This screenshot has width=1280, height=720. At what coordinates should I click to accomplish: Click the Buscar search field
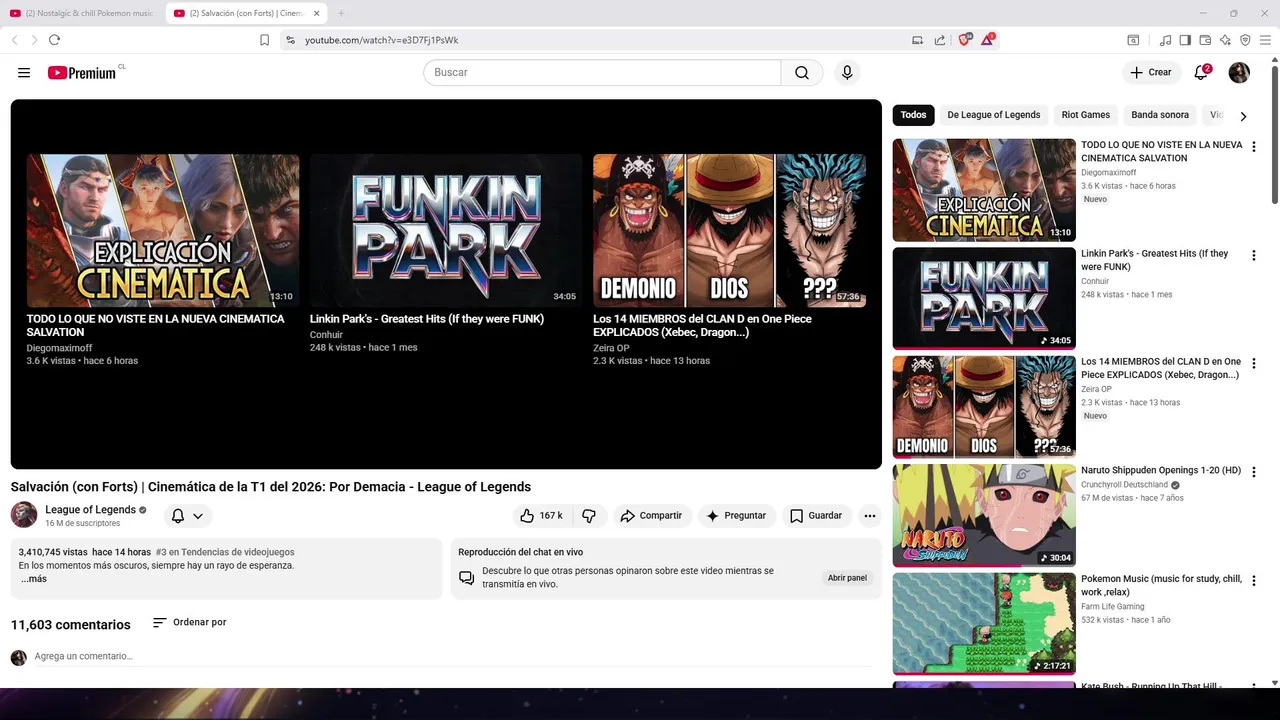(602, 73)
